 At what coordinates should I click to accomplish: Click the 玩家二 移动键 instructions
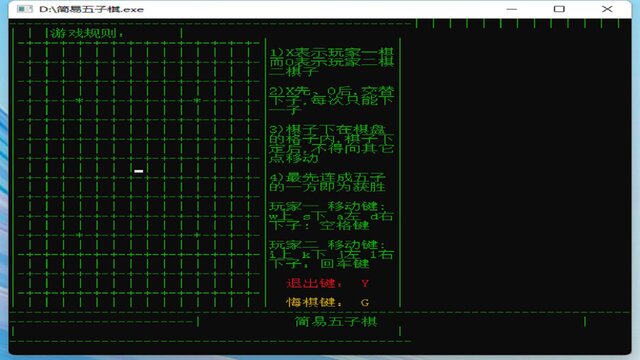pos(331,254)
